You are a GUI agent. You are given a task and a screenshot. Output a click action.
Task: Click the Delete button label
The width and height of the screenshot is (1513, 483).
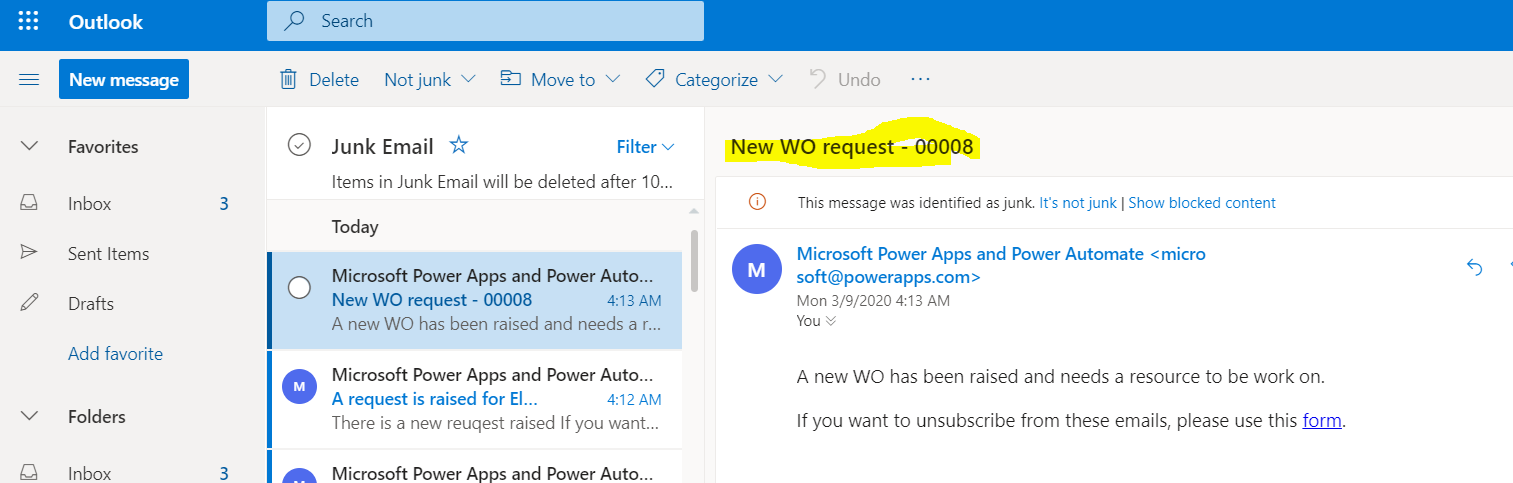pyautogui.click(x=334, y=80)
